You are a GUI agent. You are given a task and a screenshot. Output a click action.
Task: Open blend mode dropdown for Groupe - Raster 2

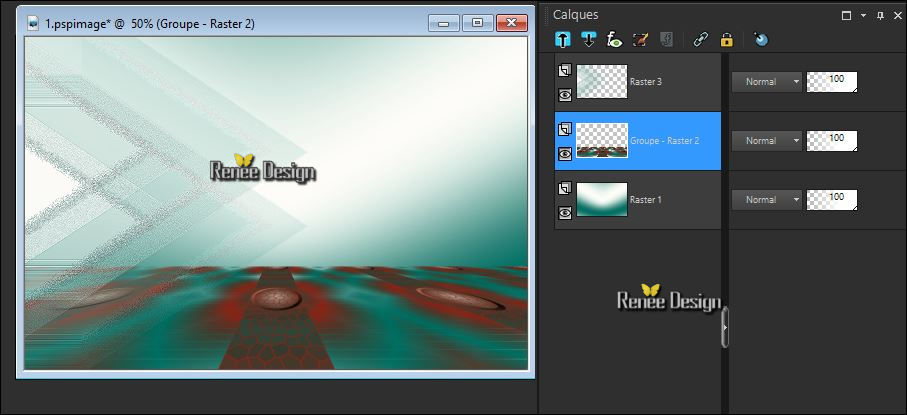pyautogui.click(x=767, y=141)
